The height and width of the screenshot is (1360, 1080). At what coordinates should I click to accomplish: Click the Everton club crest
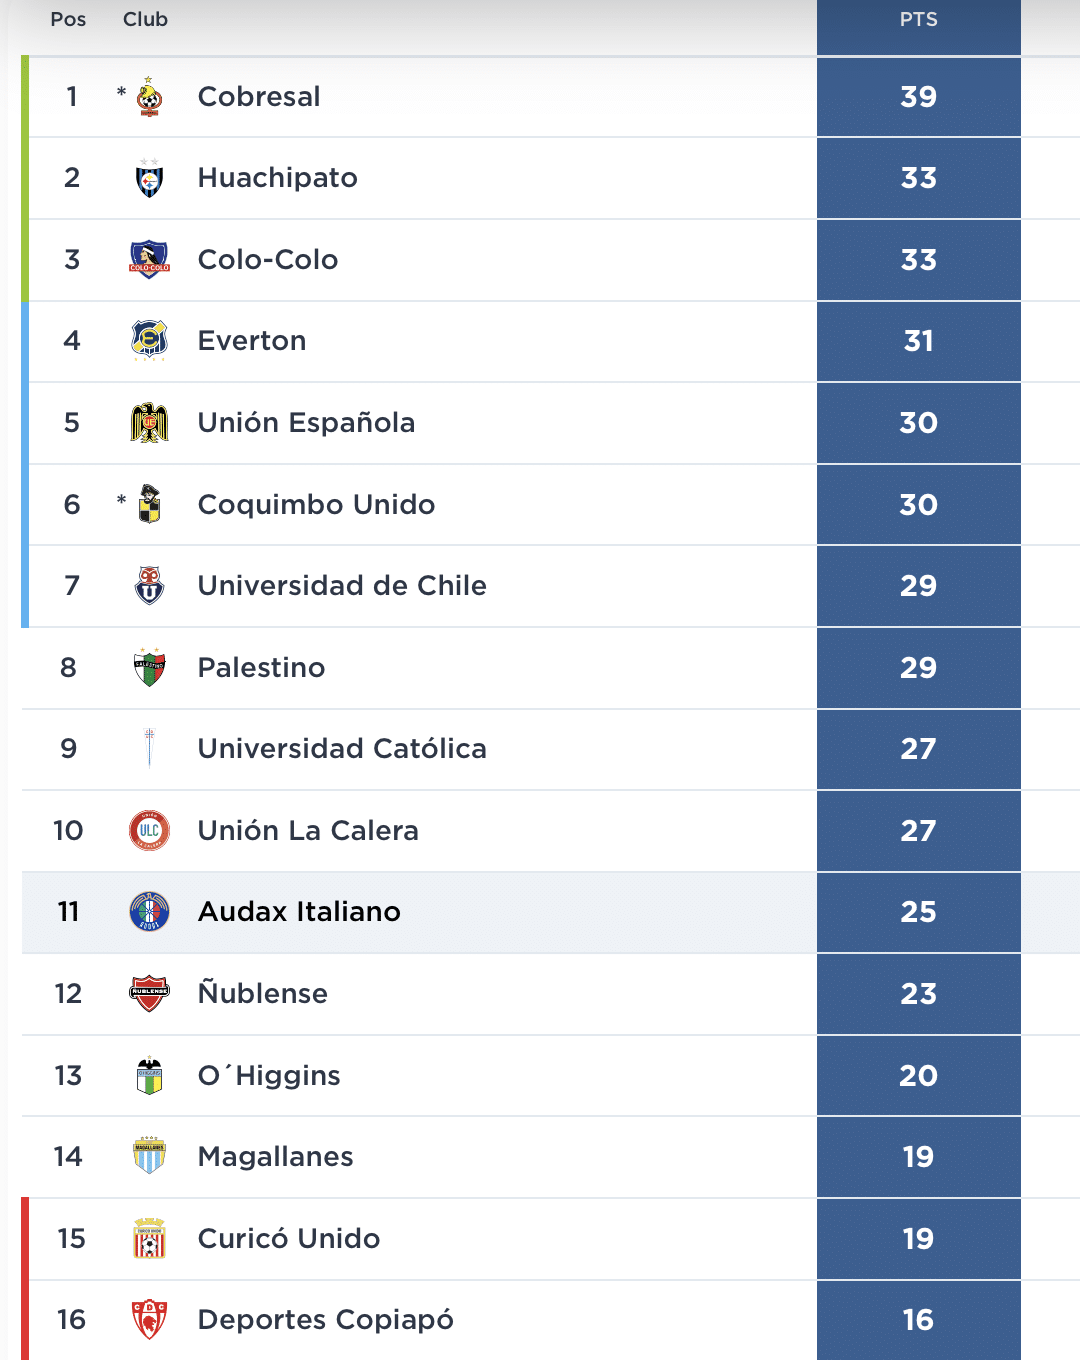[149, 341]
